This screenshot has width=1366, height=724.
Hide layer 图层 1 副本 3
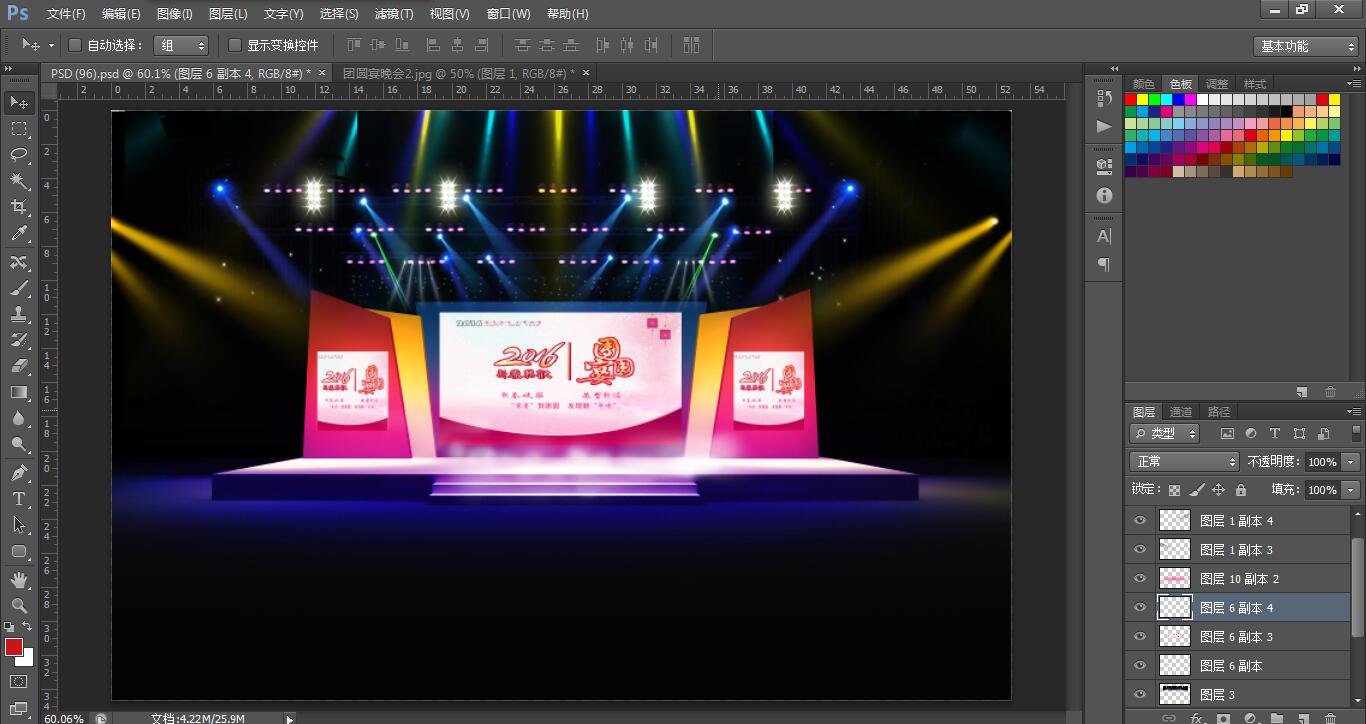coord(1140,550)
